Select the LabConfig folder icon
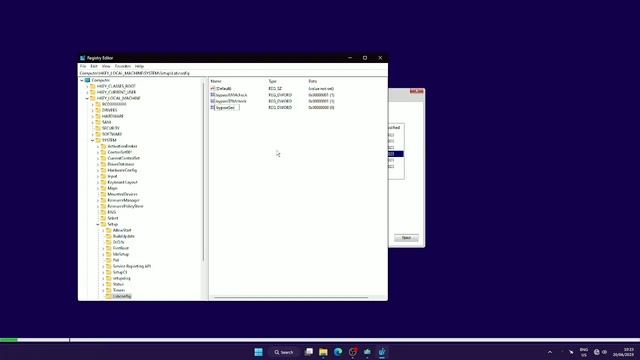Image resolution: width=640 pixels, height=360 pixels. (109, 296)
